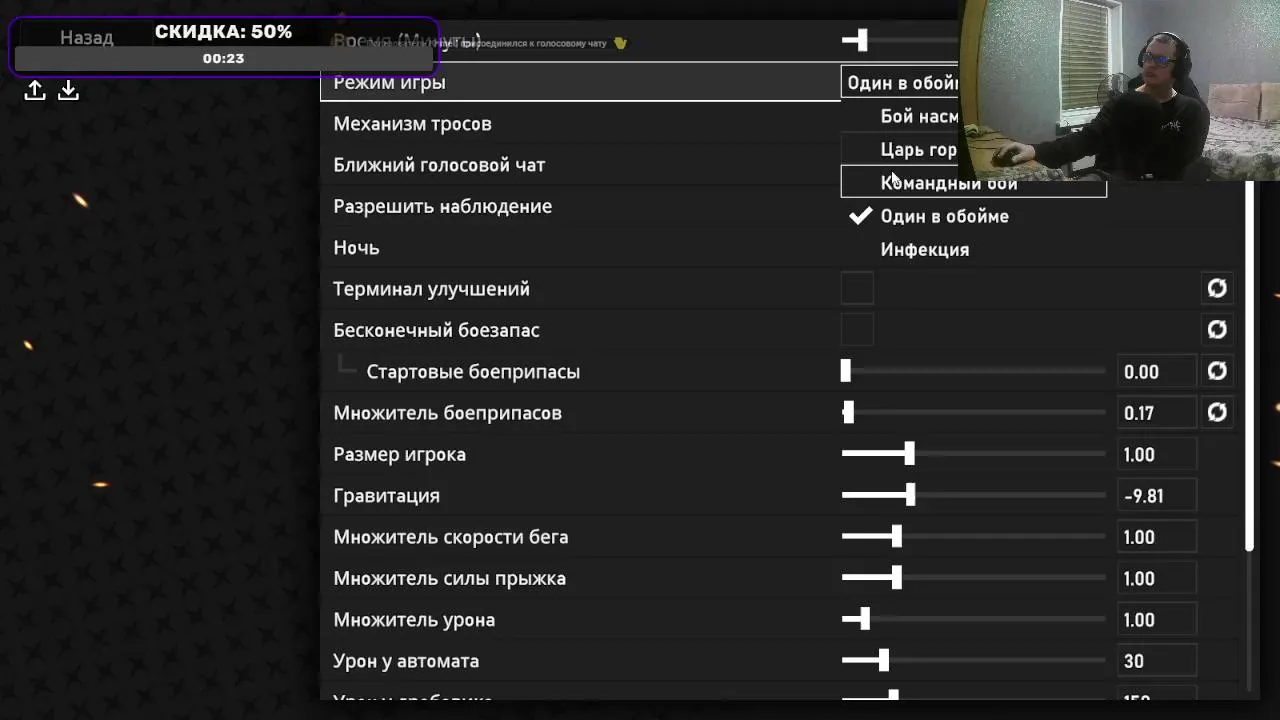This screenshot has width=1280, height=720.
Task: Toggle the Терминал улучшений checkbox
Action: click(x=857, y=289)
